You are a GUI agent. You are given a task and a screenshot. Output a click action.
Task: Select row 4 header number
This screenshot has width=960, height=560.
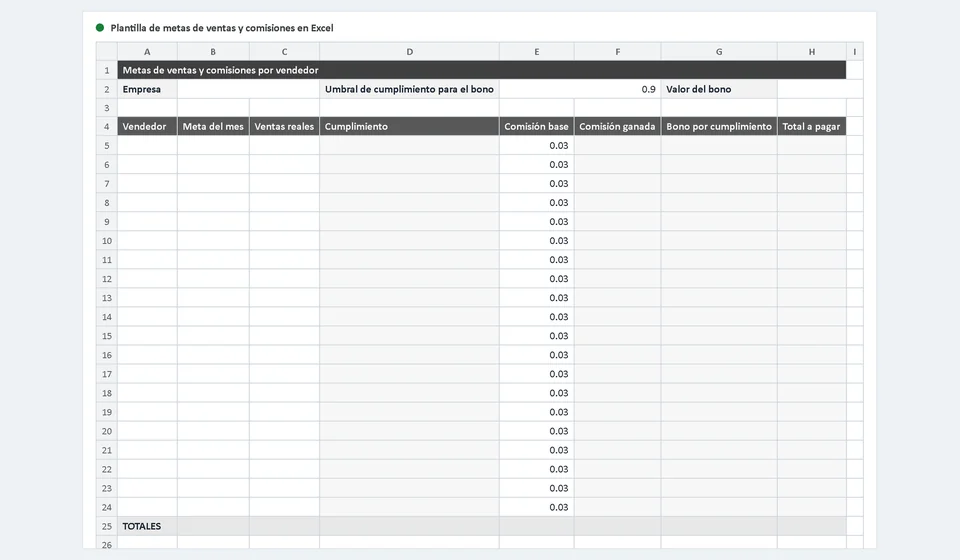(x=107, y=126)
